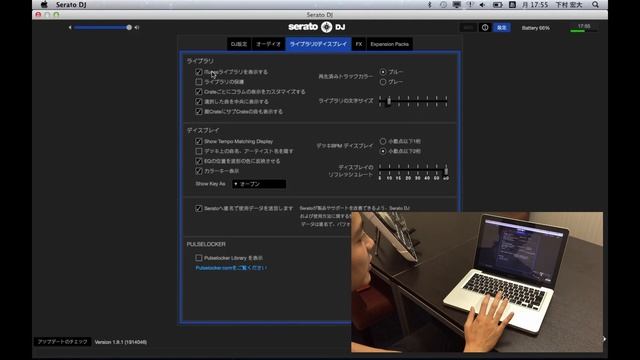Select the two decimal places BPM option

tap(383, 151)
